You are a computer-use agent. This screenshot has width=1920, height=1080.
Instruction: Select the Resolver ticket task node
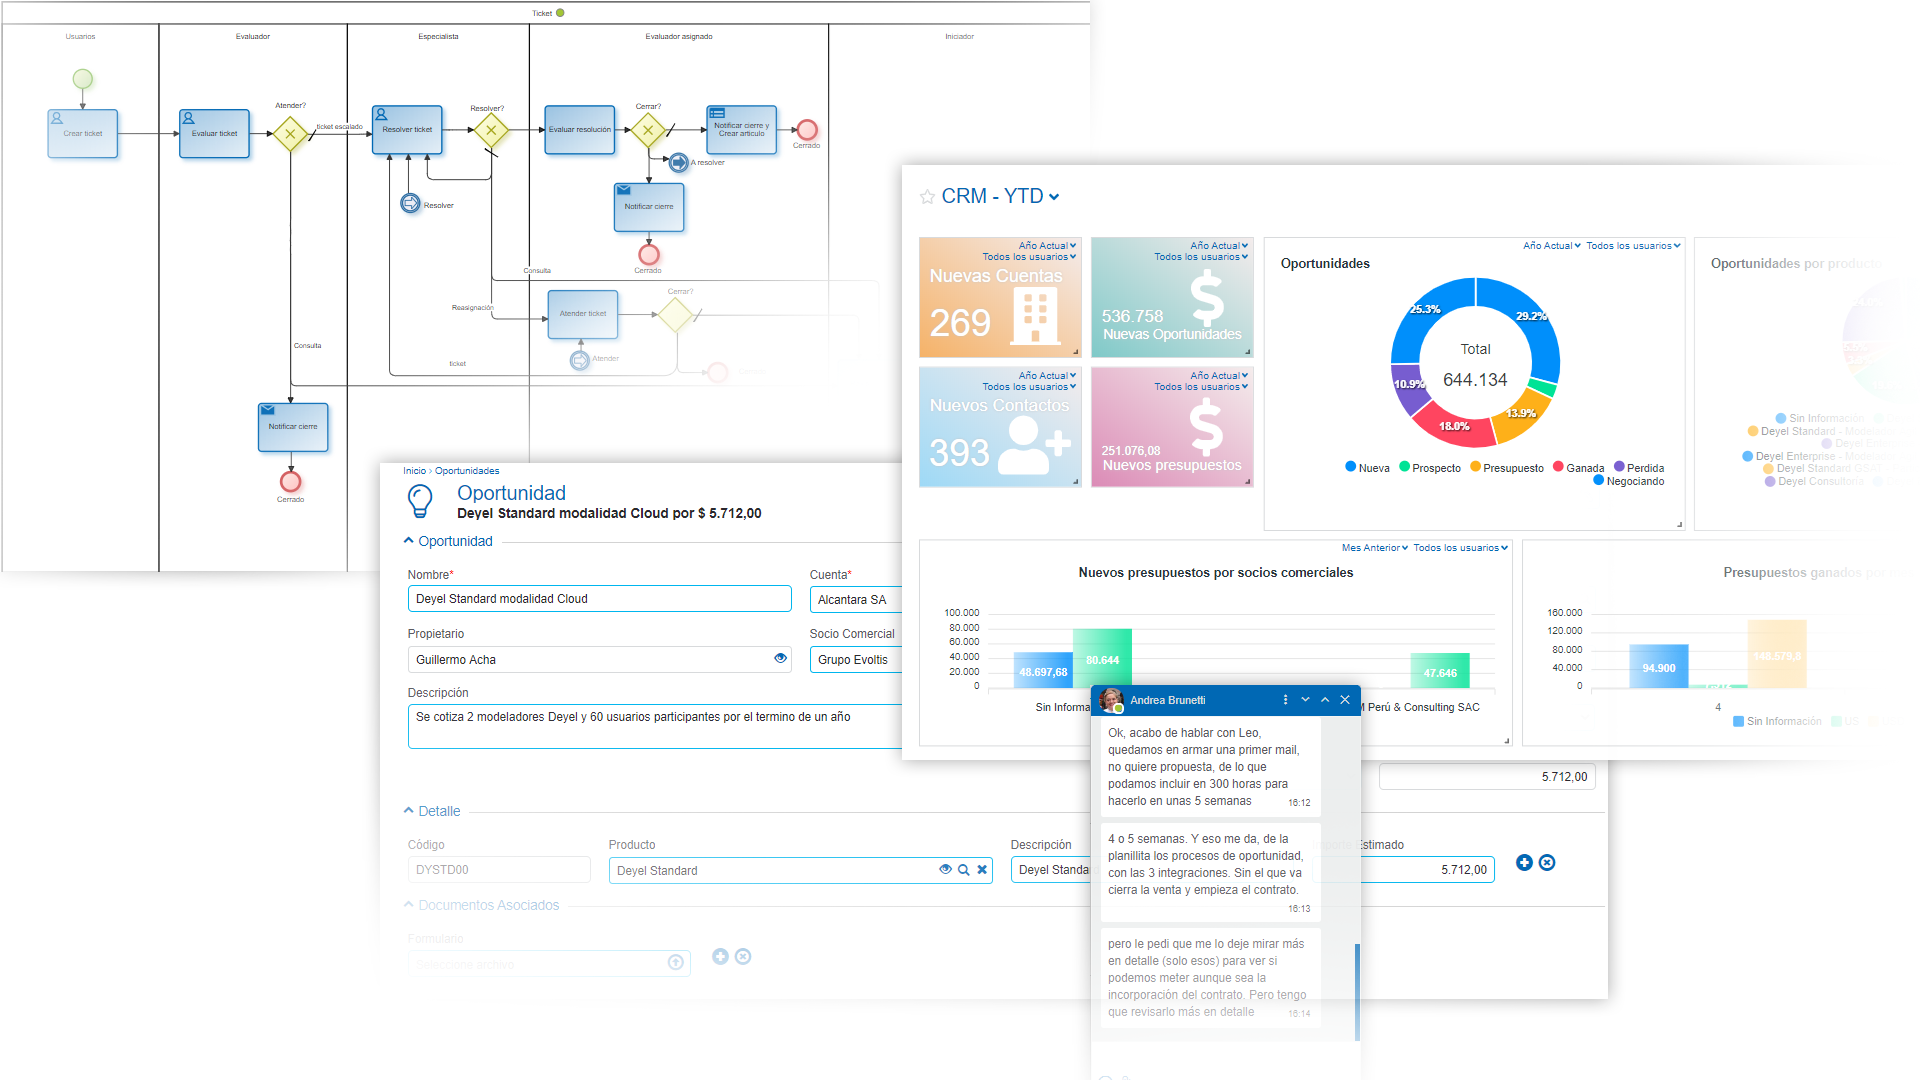407,130
